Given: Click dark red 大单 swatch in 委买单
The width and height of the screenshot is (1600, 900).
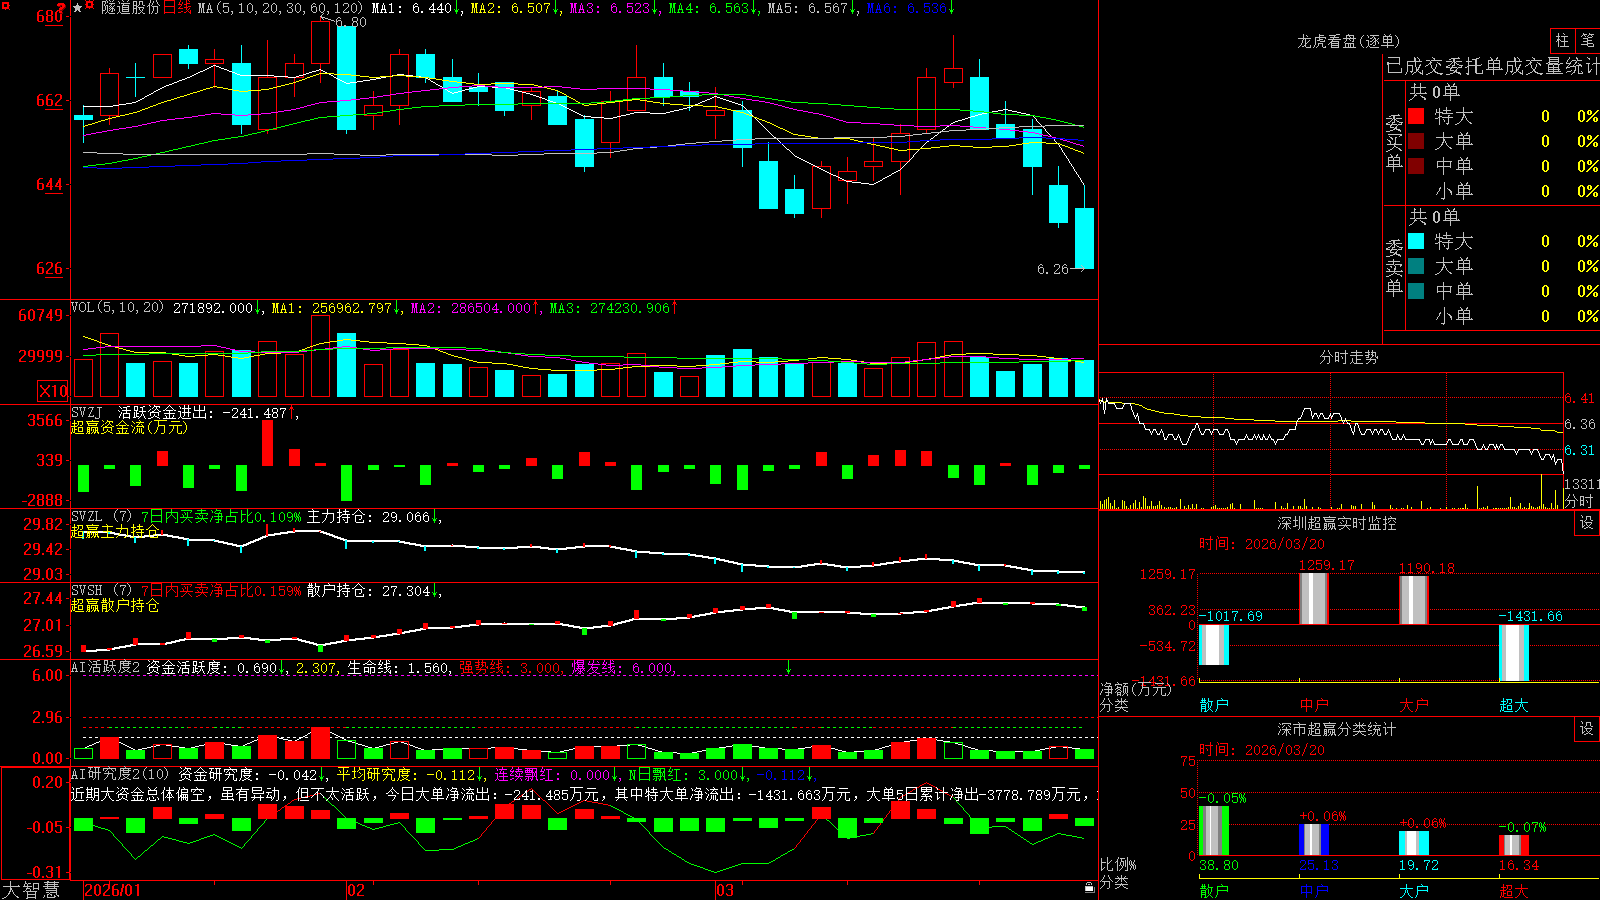Looking at the screenshot, I should click(1416, 141).
